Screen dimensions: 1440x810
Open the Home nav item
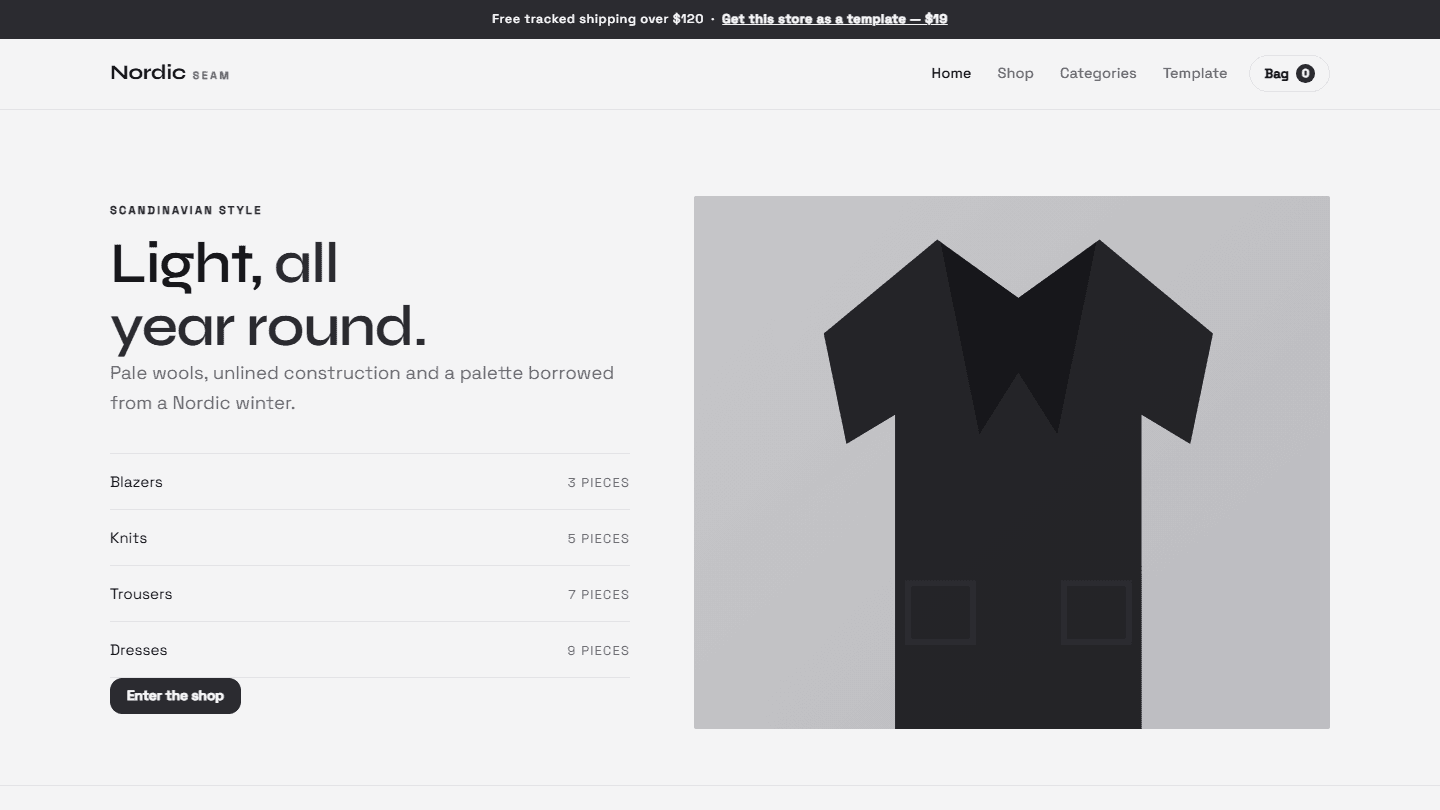pos(951,73)
